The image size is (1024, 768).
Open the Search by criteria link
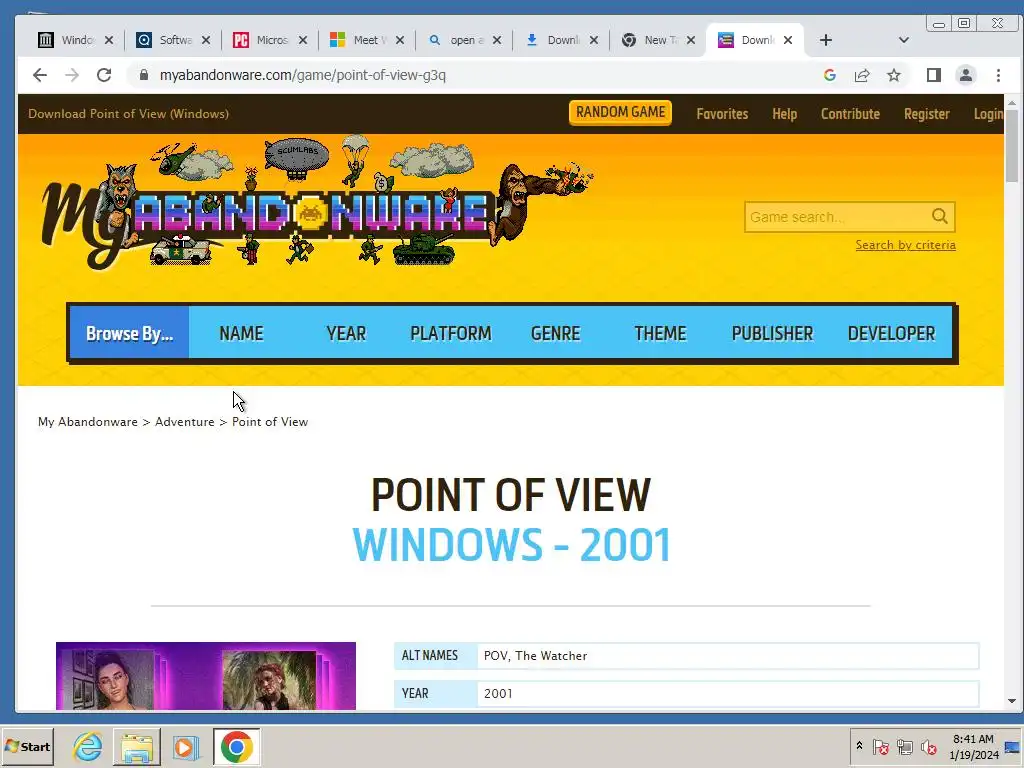coord(906,245)
